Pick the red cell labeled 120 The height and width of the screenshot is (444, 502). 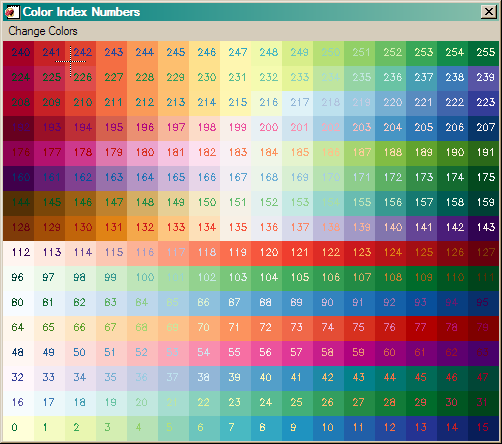pyautogui.click(x=267, y=253)
